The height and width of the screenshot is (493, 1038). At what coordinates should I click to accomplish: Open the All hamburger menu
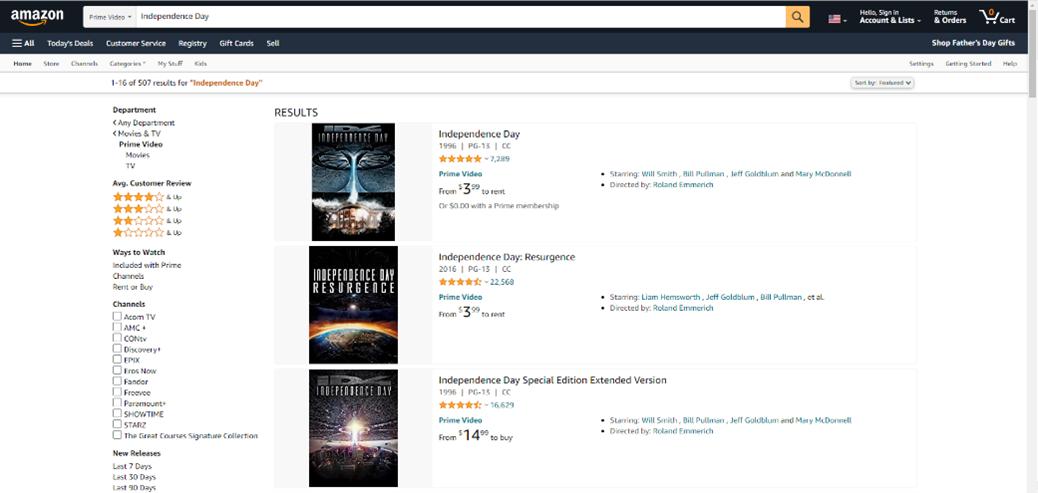click(23, 43)
